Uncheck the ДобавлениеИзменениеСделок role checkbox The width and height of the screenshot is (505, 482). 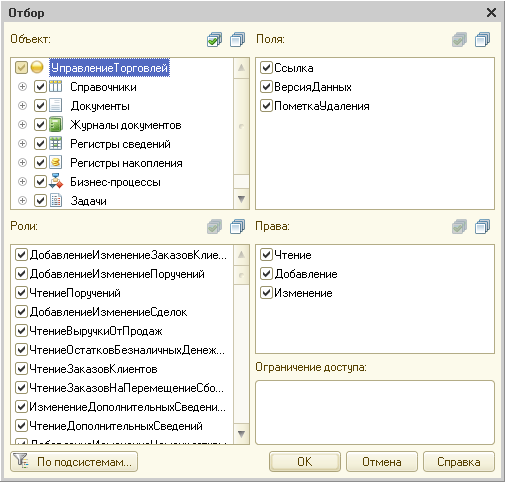pyautogui.click(x=21, y=312)
